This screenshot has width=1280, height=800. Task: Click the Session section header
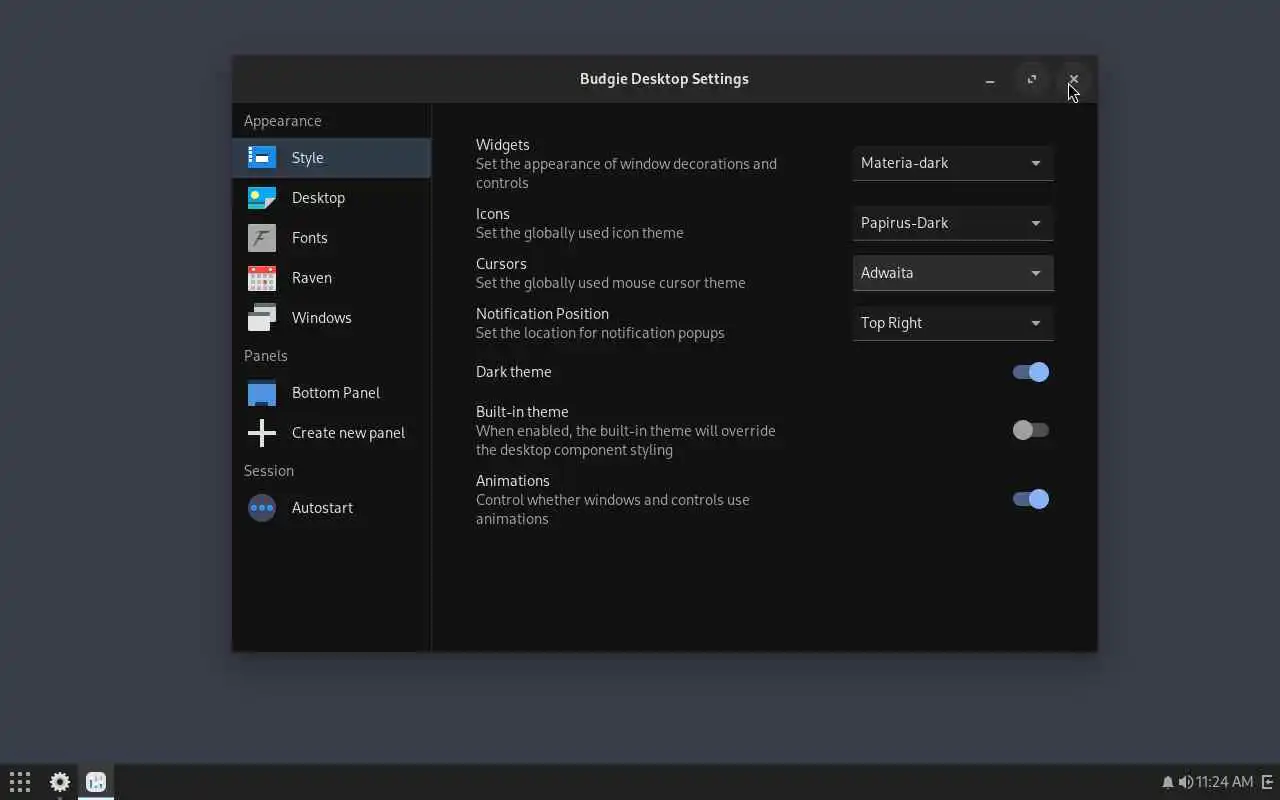(x=269, y=471)
